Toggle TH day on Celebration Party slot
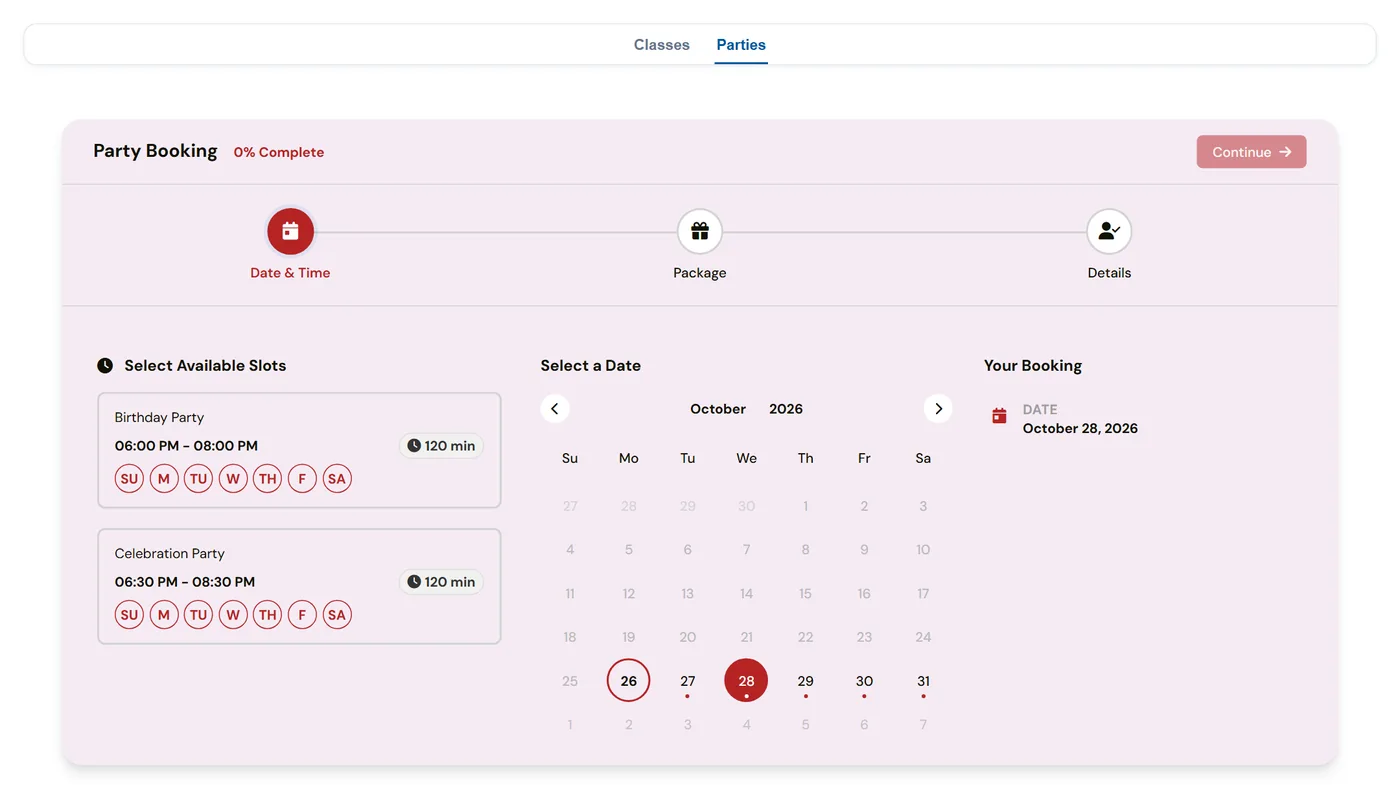 tap(268, 615)
